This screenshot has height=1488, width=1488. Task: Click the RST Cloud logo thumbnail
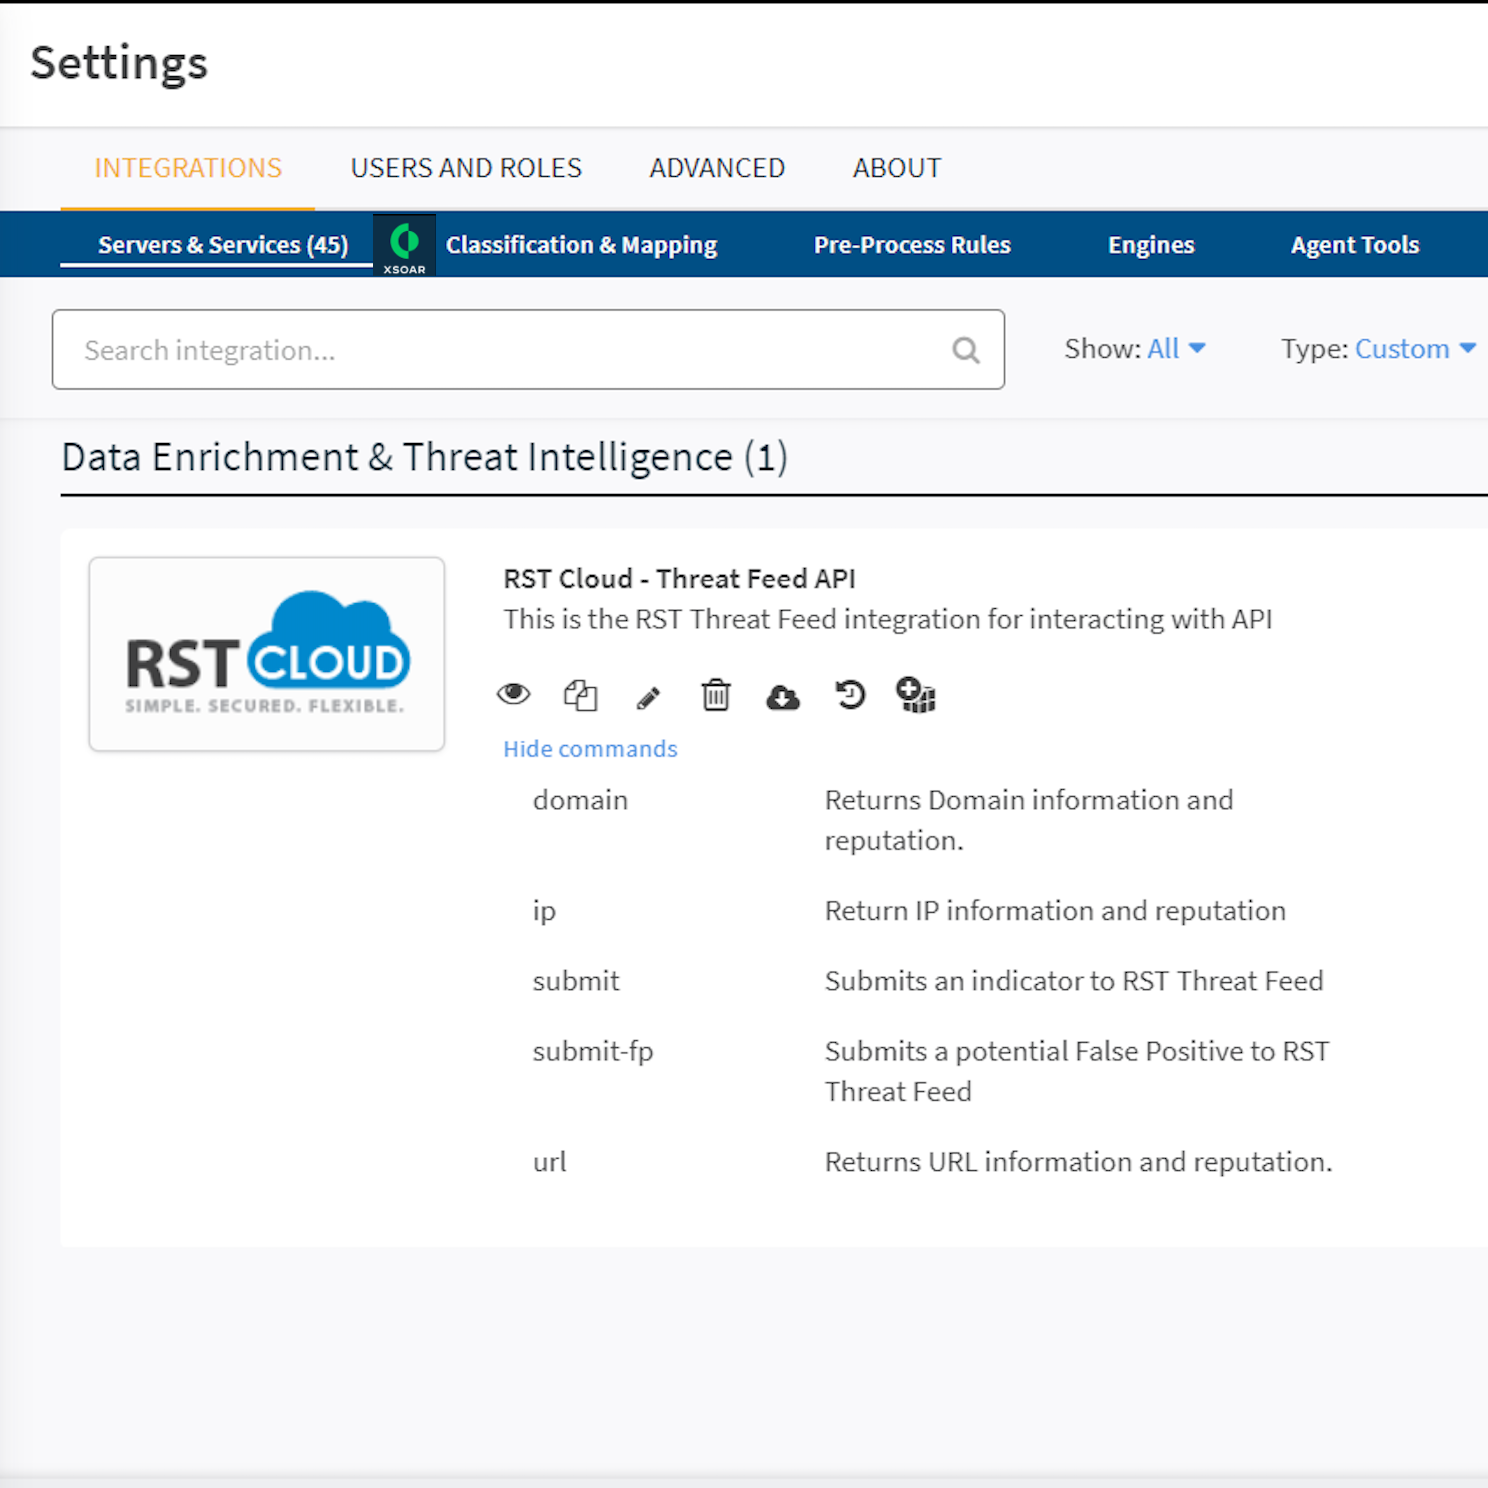(267, 654)
